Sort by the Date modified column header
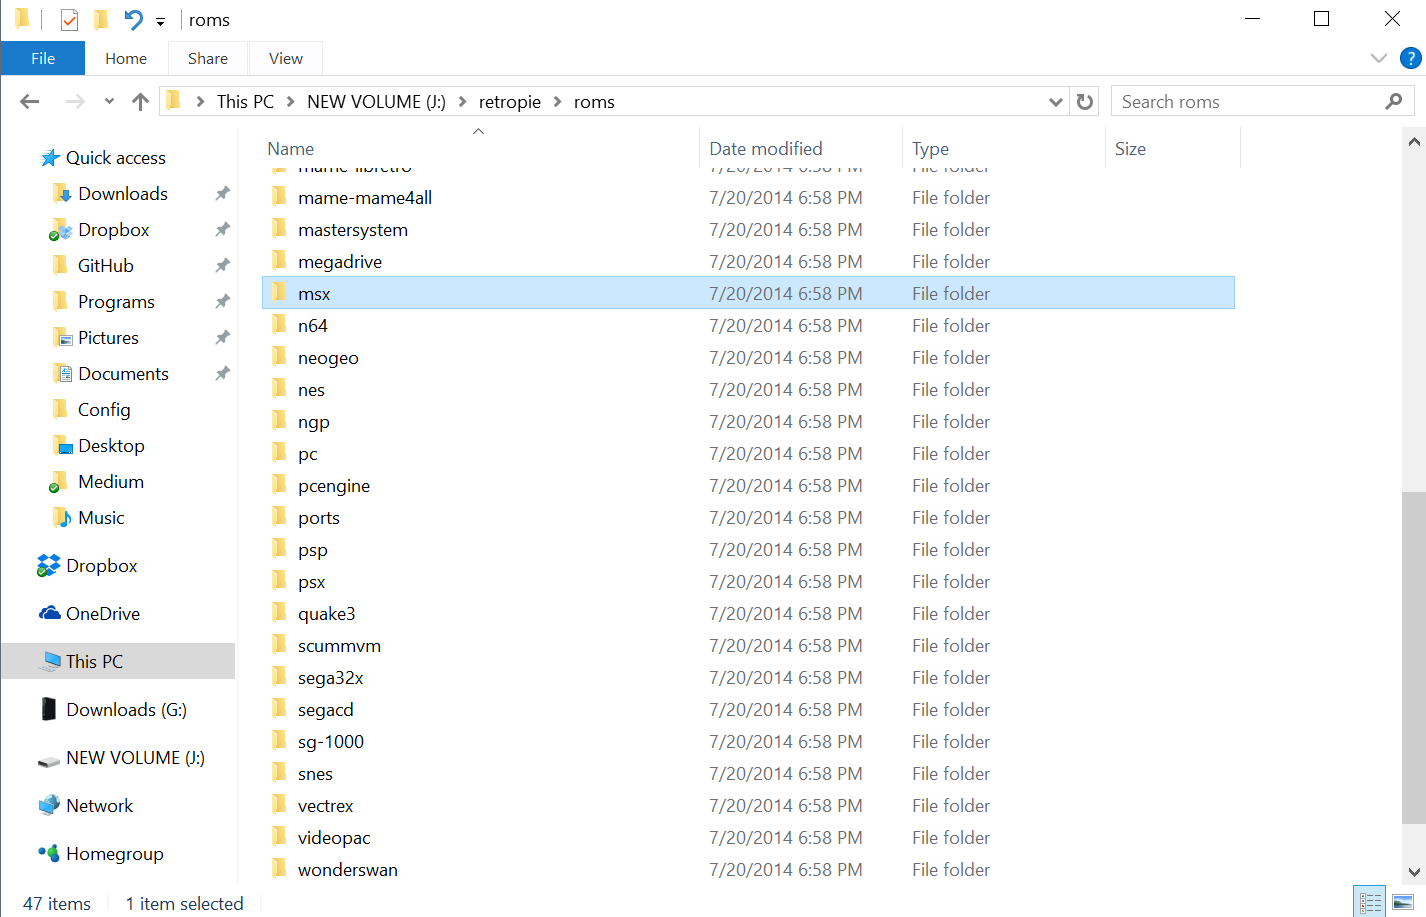The width and height of the screenshot is (1426, 917). tap(766, 149)
